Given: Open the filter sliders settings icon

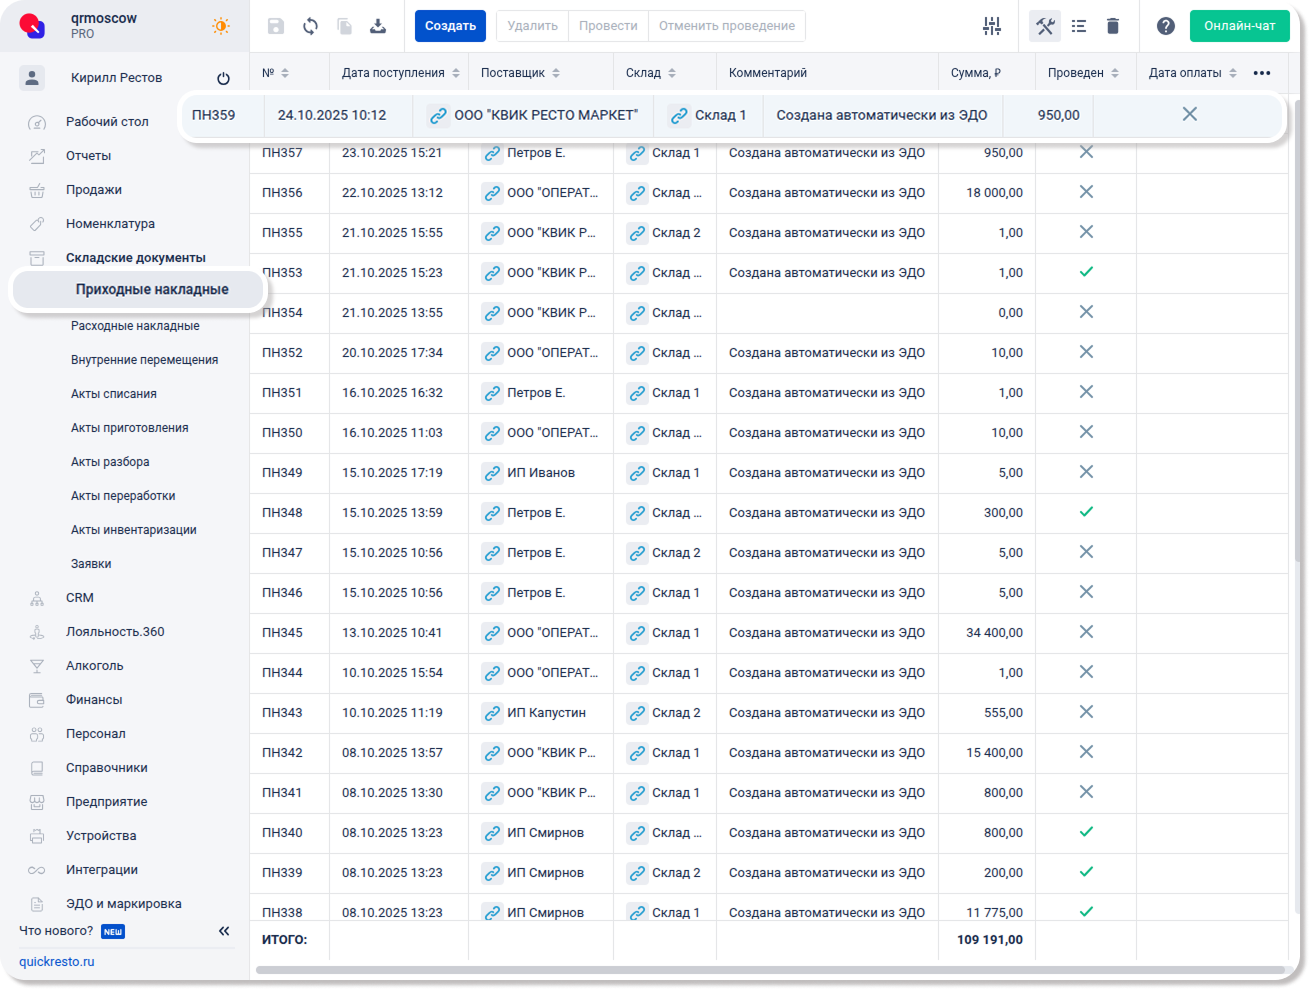Looking at the screenshot, I should coord(992,26).
